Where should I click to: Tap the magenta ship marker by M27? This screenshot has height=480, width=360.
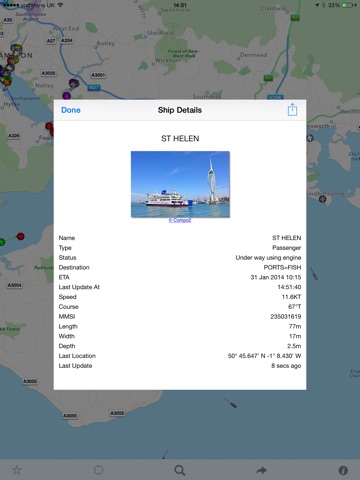click(x=67, y=96)
